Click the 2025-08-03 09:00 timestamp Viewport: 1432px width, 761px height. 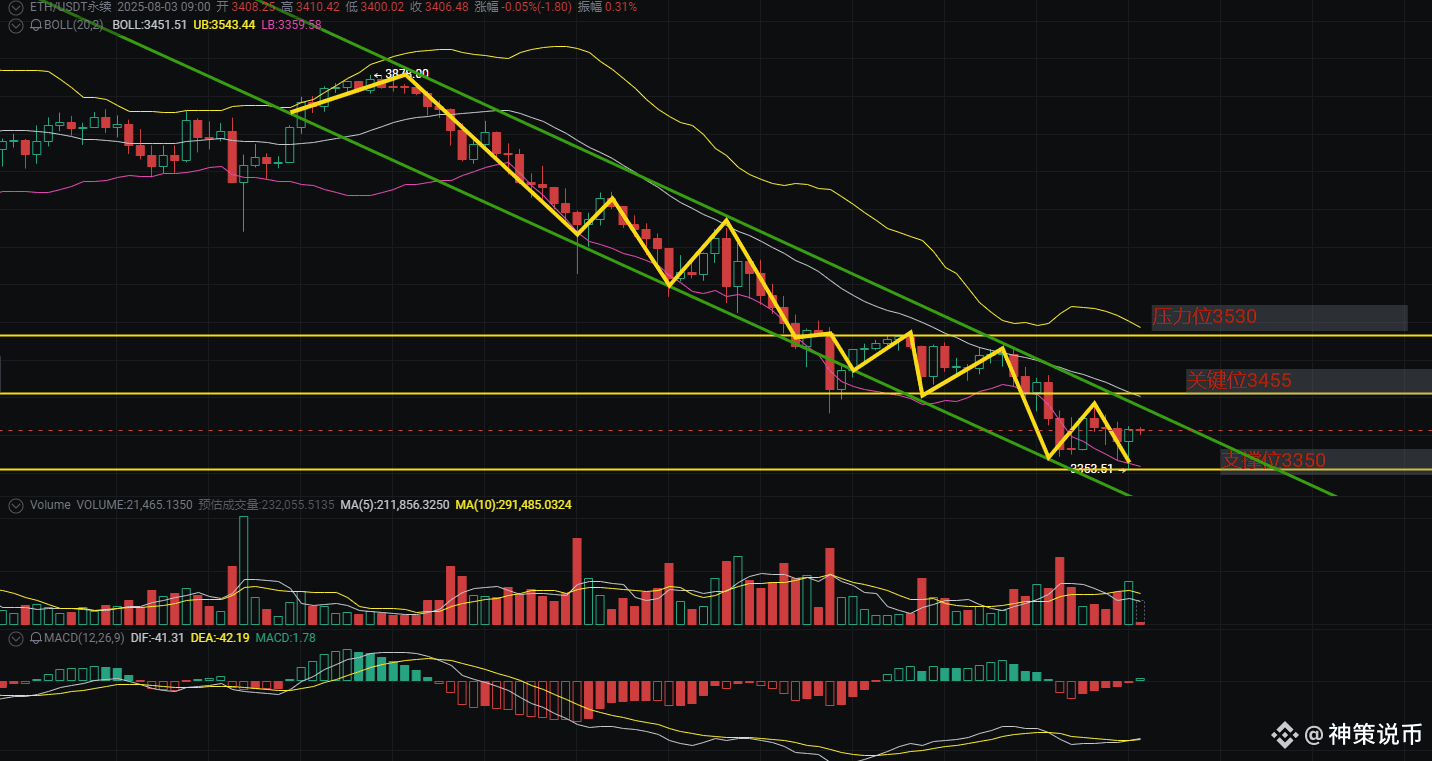[x=163, y=6]
